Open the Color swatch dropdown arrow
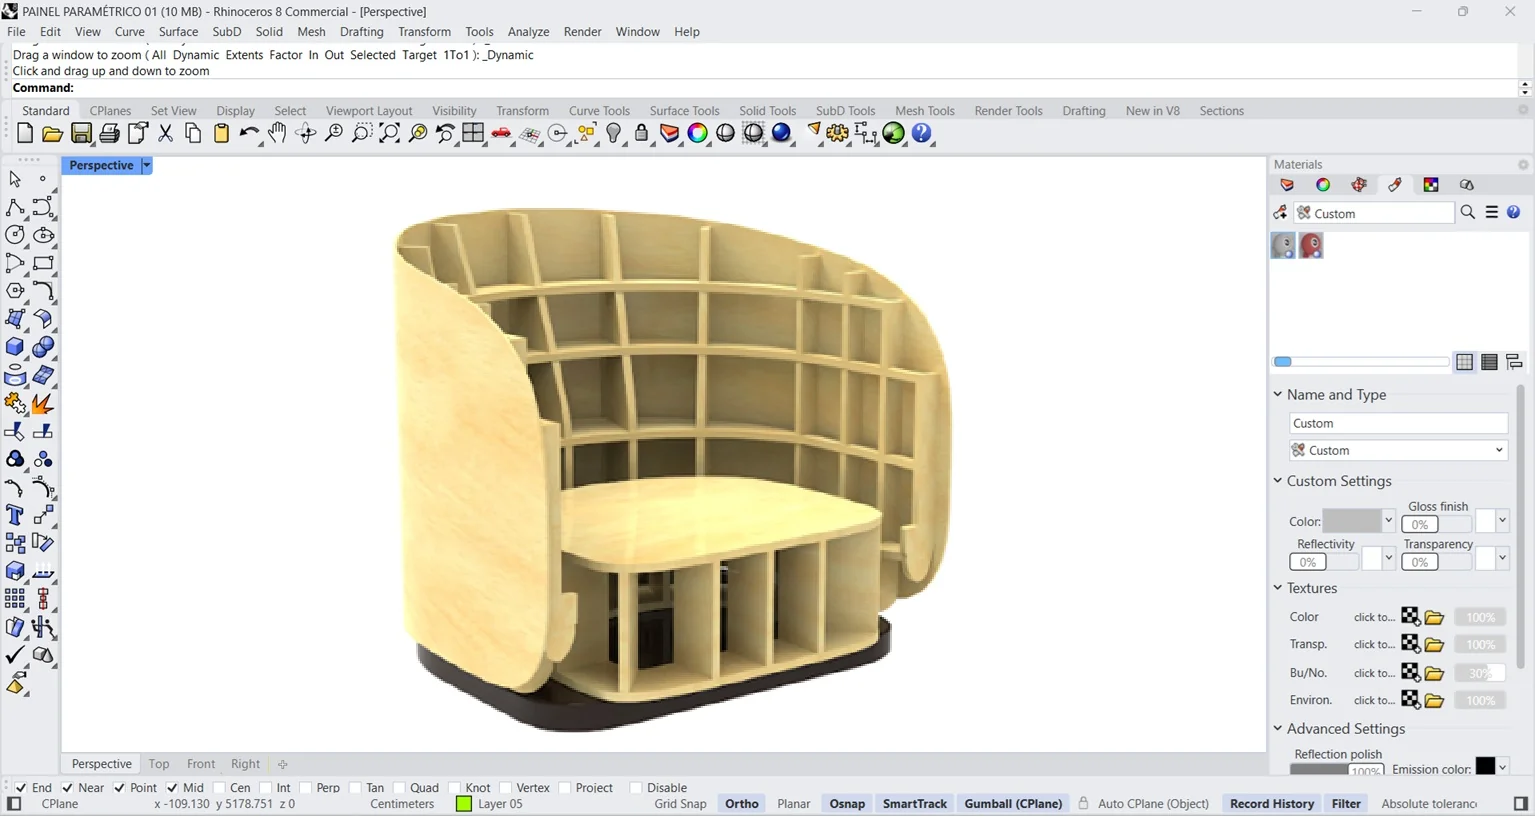The image size is (1535, 817). point(1388,521)
